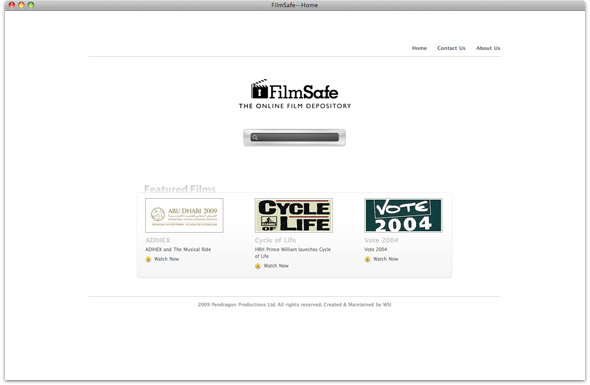Open the Cycle of Life poster thumbnail
This screenshot has width=590, height=385.
[293, 215]
